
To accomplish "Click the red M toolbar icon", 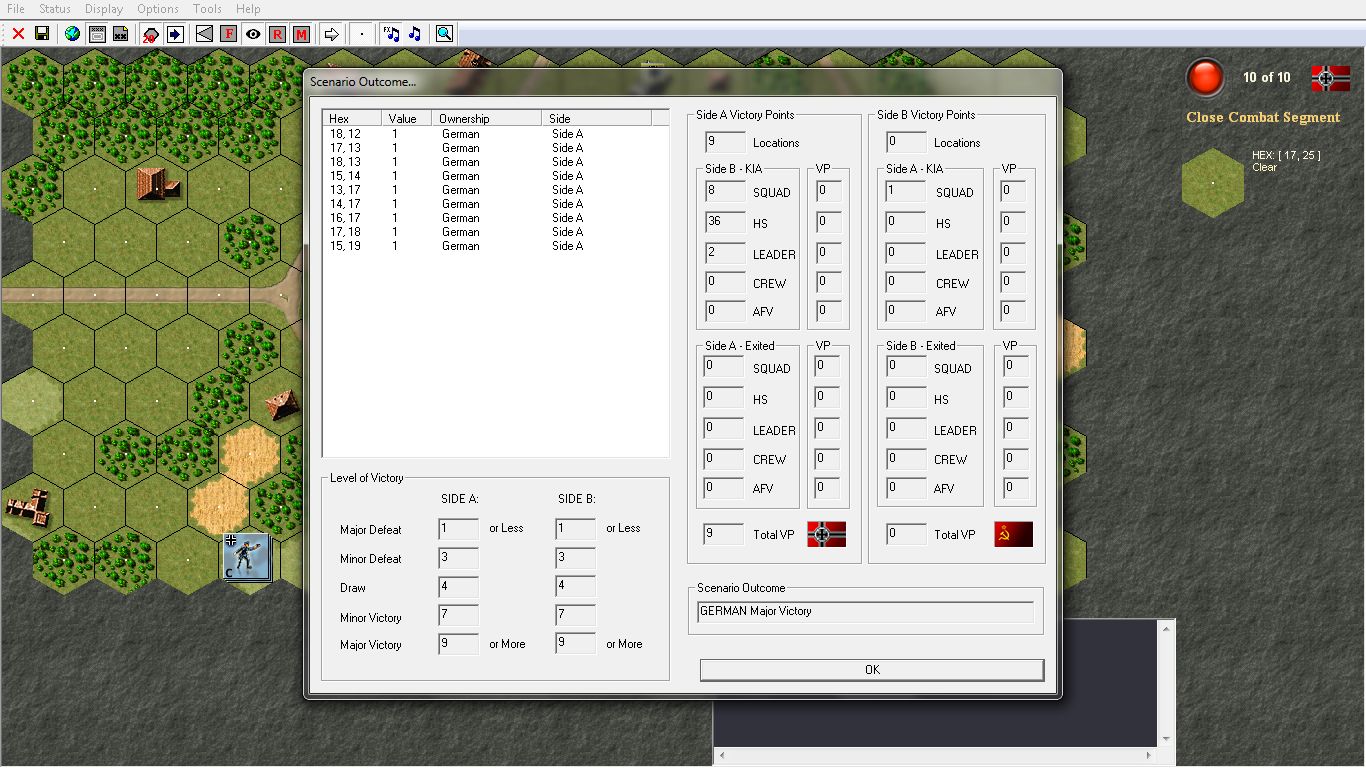I will (301, 34).
